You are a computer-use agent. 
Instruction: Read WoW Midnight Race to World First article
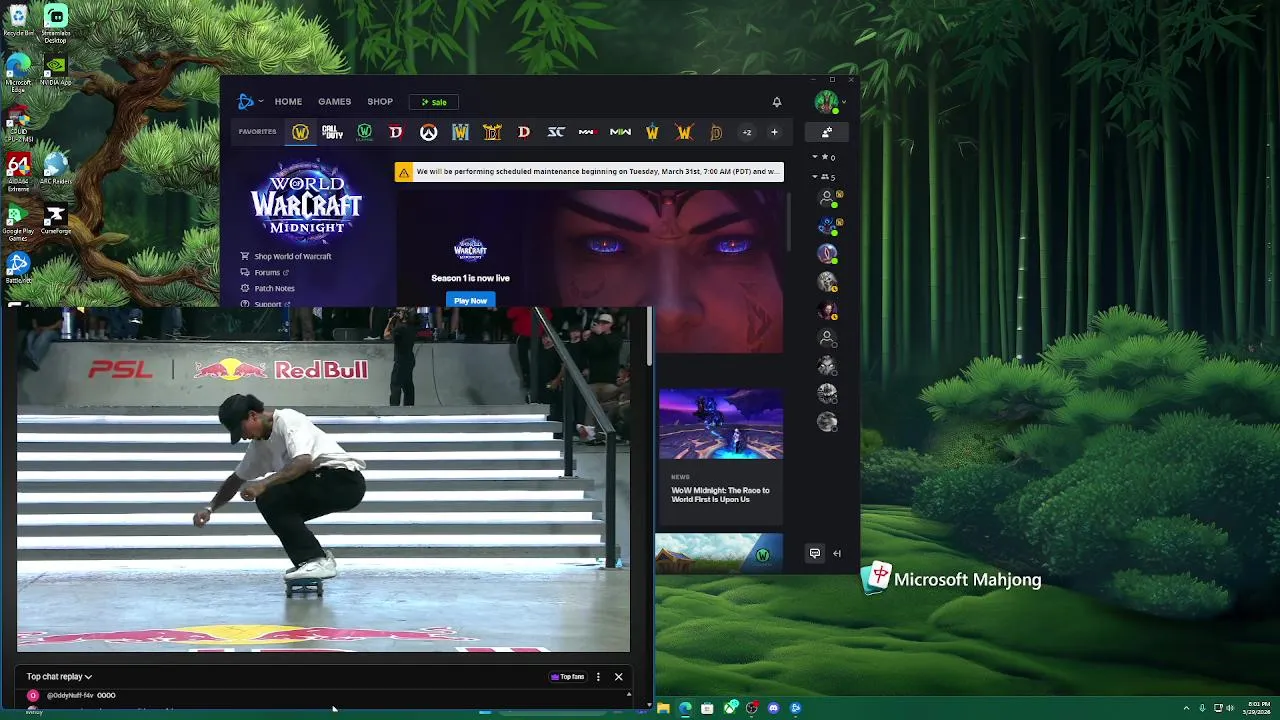click(x=720, y=494)
